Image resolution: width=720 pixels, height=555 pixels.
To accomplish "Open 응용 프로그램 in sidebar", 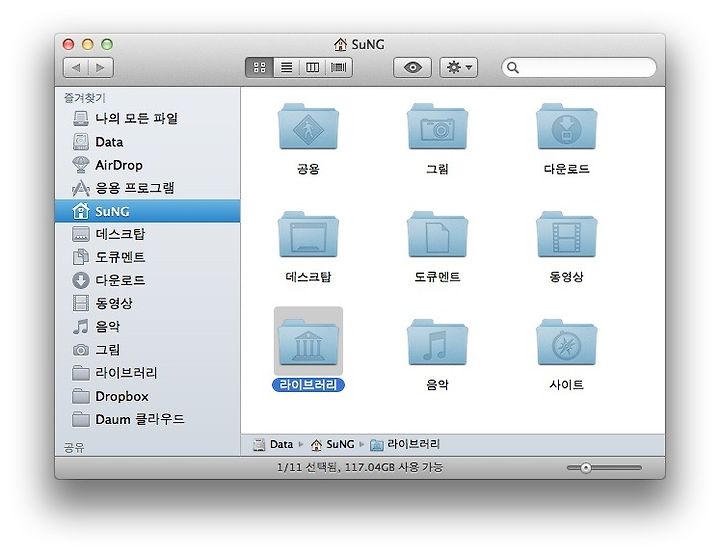I will pyautogui.click(x=147, y=188).
